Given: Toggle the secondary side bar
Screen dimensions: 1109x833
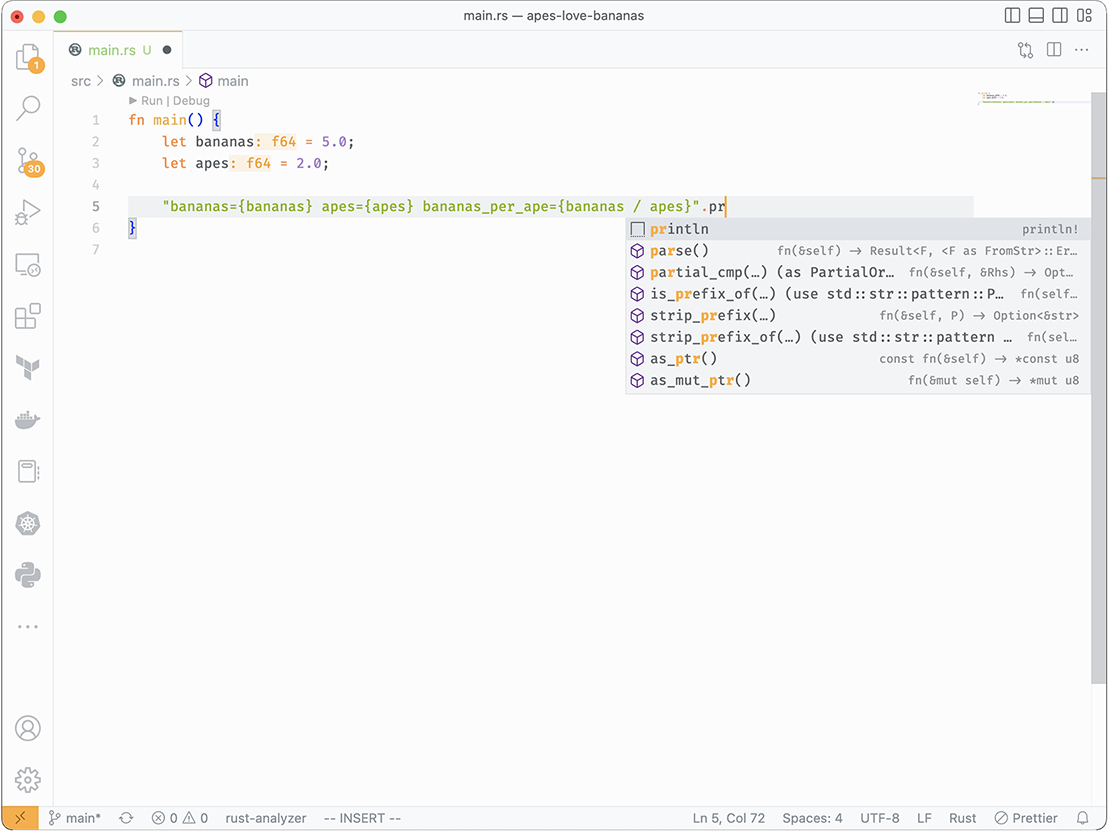Looking at the screenshot, I should click(1059, 16).
